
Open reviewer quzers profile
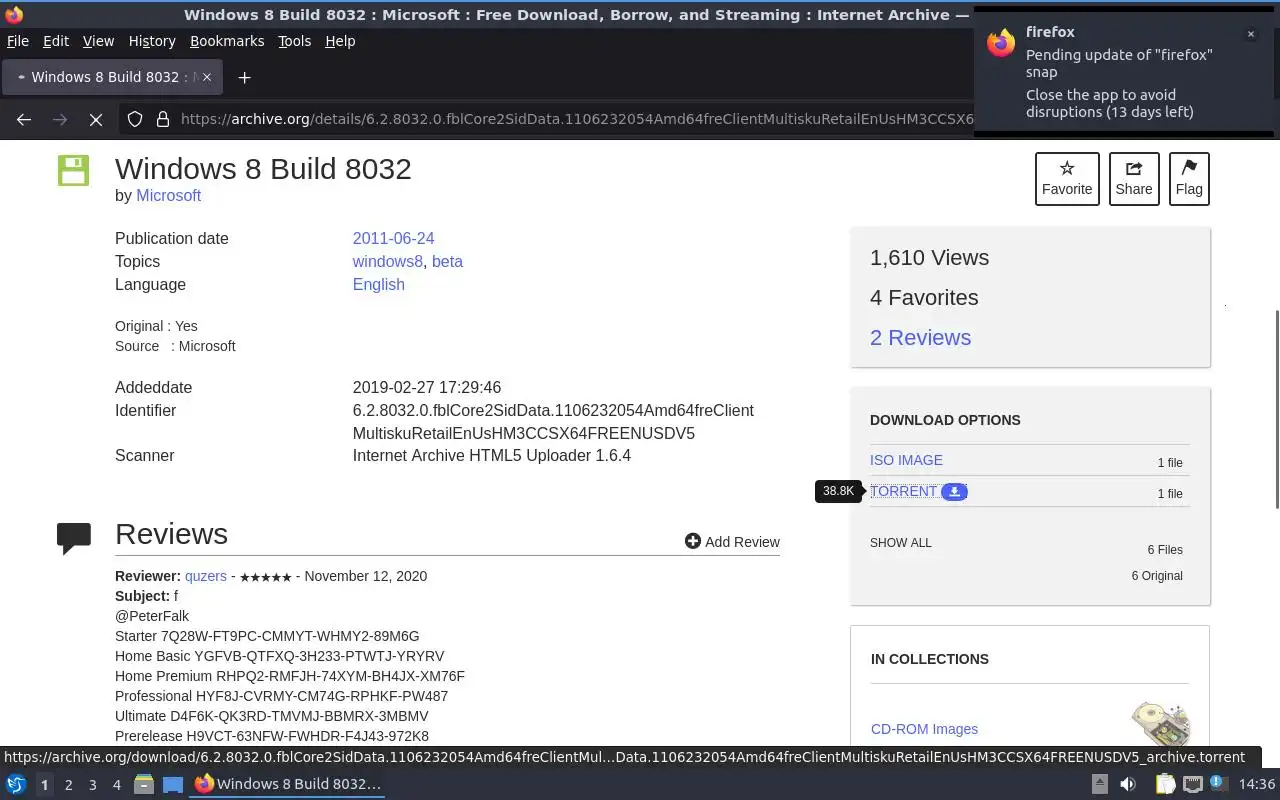206,576
